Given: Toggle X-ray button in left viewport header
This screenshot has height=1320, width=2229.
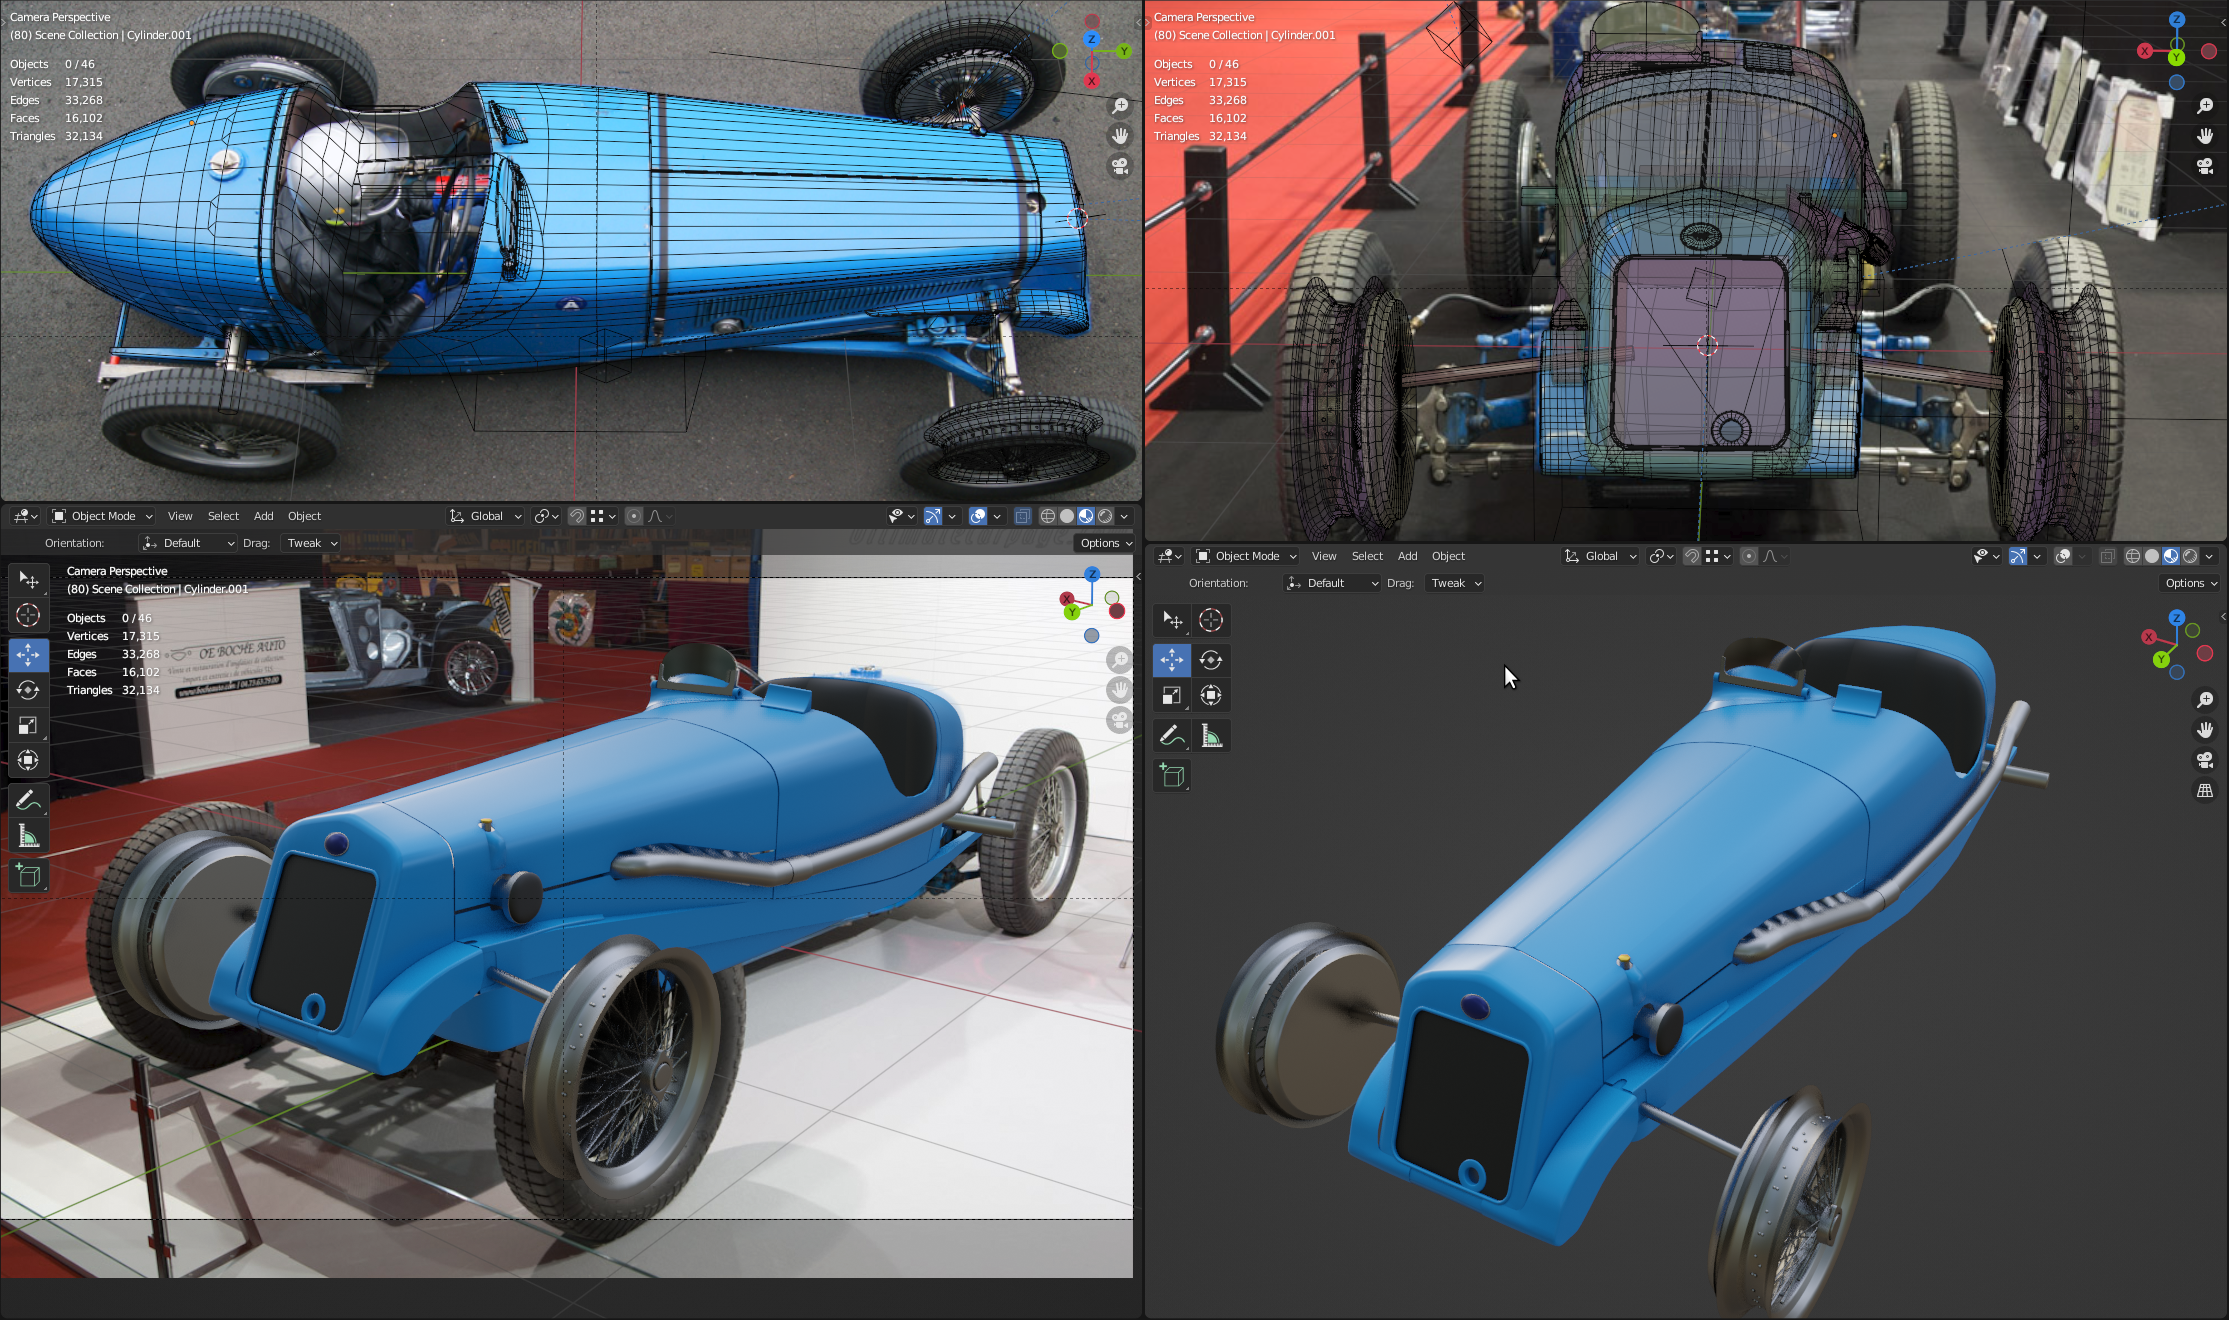Looking at the screenshot, I should [x=1022, y=516].
